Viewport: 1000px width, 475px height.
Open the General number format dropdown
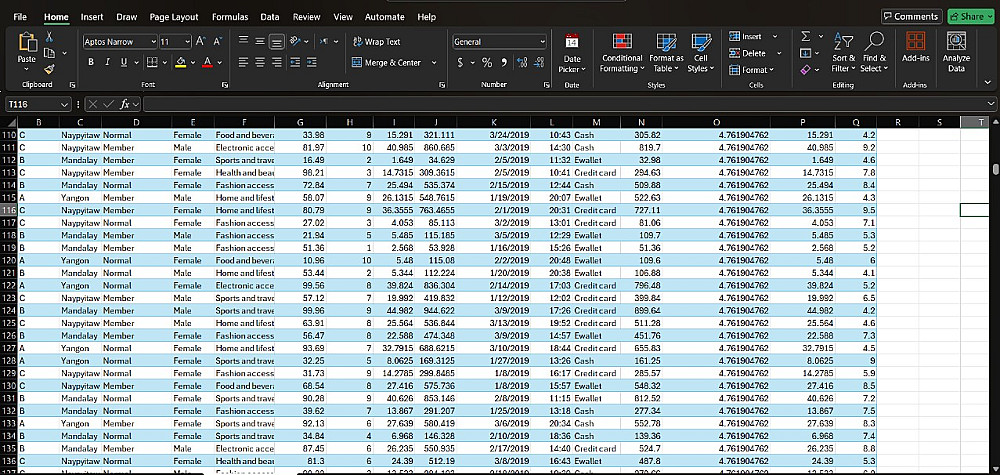click(x=541, y=42)
